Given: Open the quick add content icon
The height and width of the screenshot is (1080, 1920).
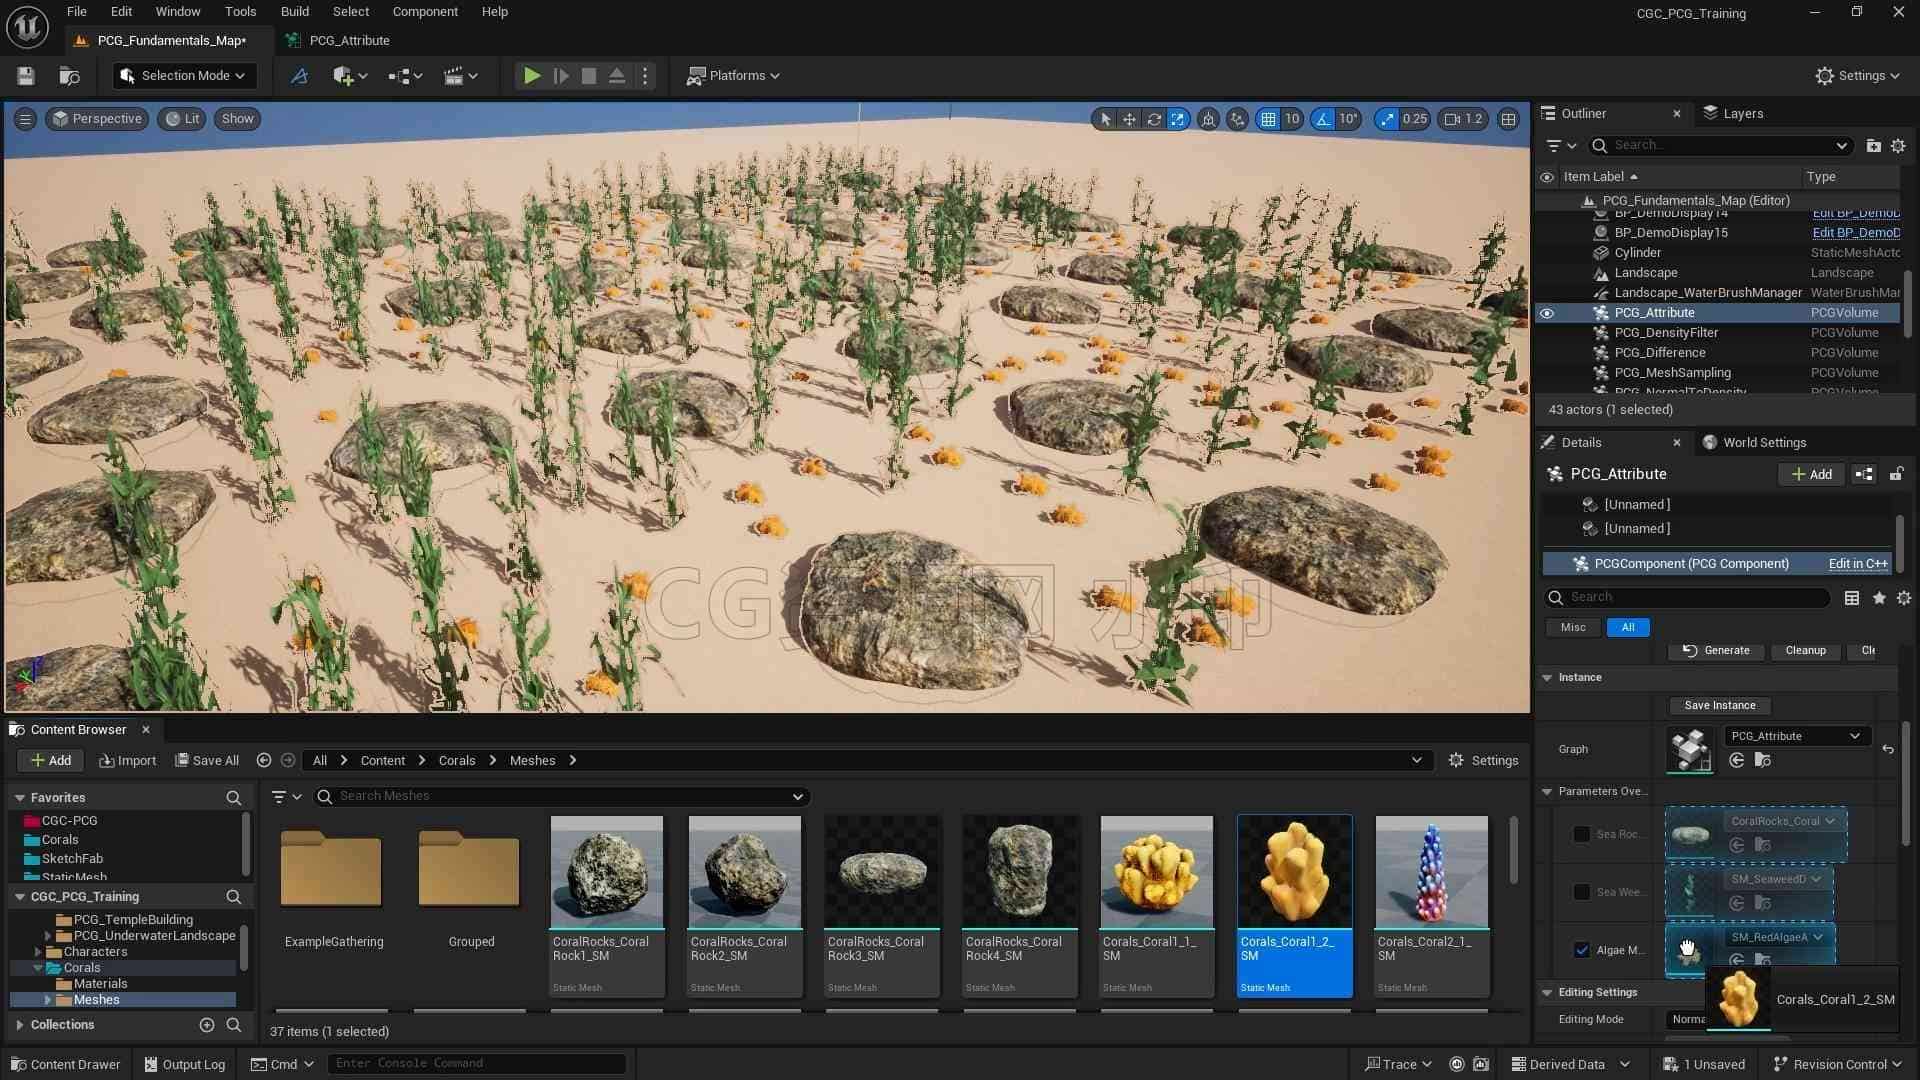Looking at the screenshot, I should pyautogui.click(x=350, y=76).
